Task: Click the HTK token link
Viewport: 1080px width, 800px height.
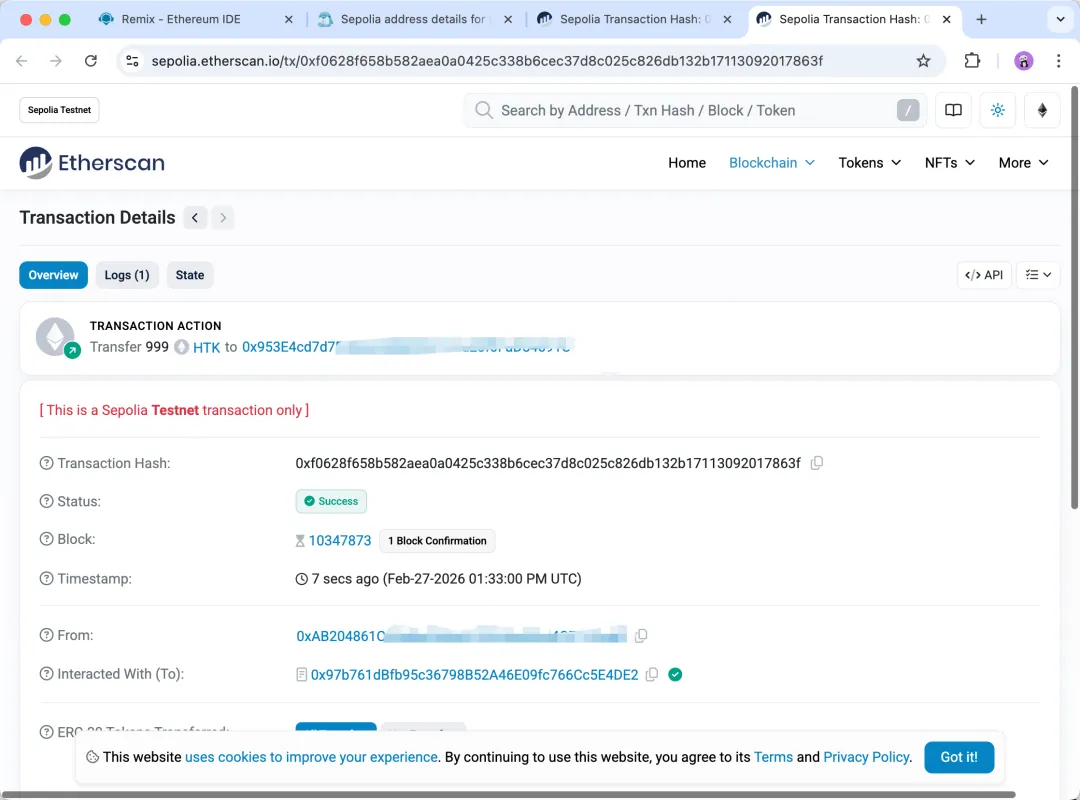Action: 206,347
